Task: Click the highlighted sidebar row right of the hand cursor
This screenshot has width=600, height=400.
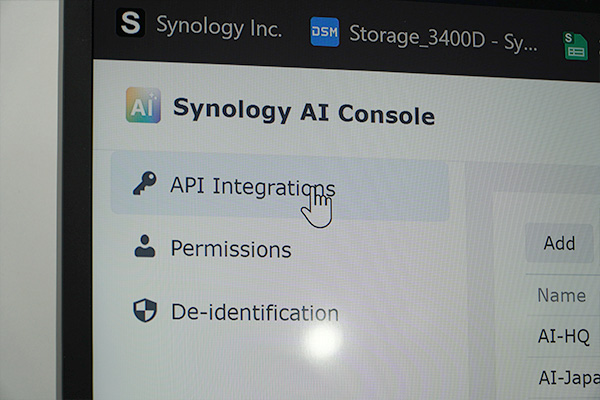Action: tap(390, 191)
